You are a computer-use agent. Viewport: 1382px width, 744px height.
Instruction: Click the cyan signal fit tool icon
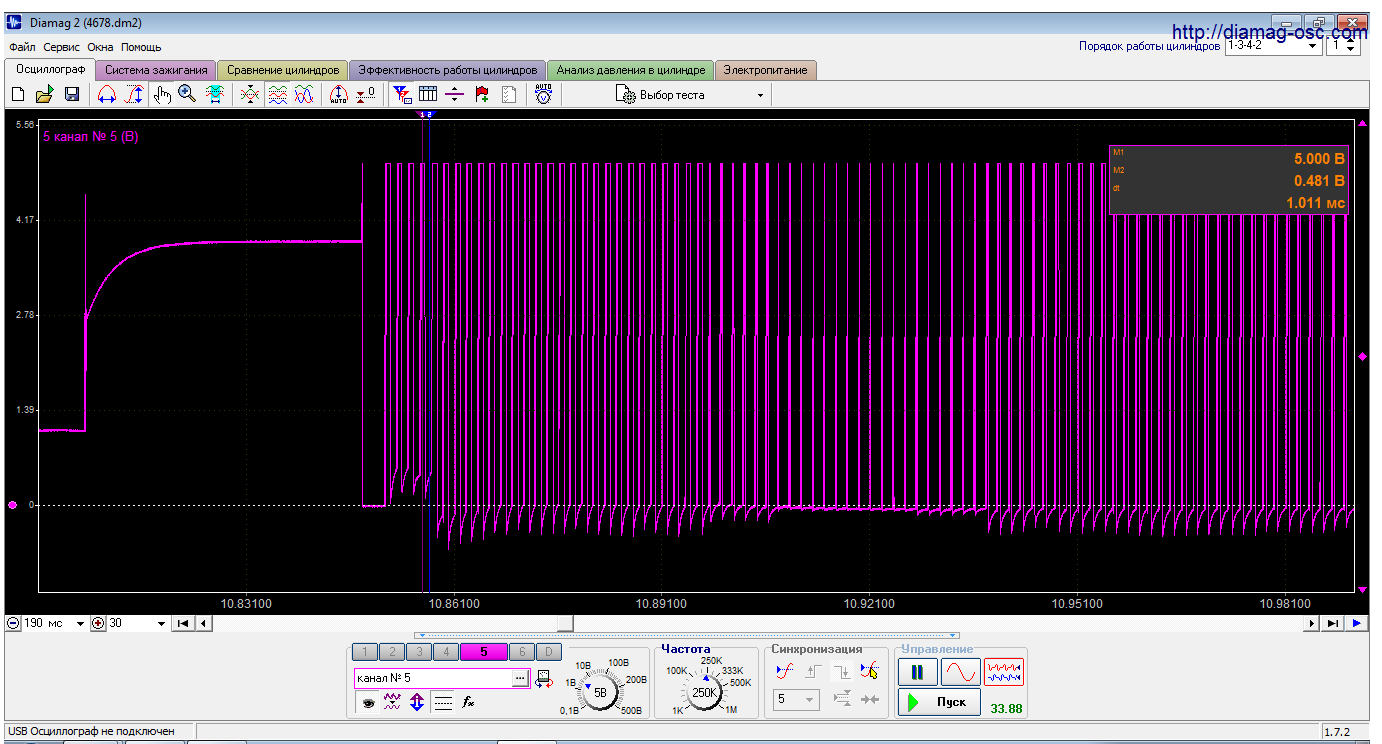pyautogui.click(x=214, y=94)
